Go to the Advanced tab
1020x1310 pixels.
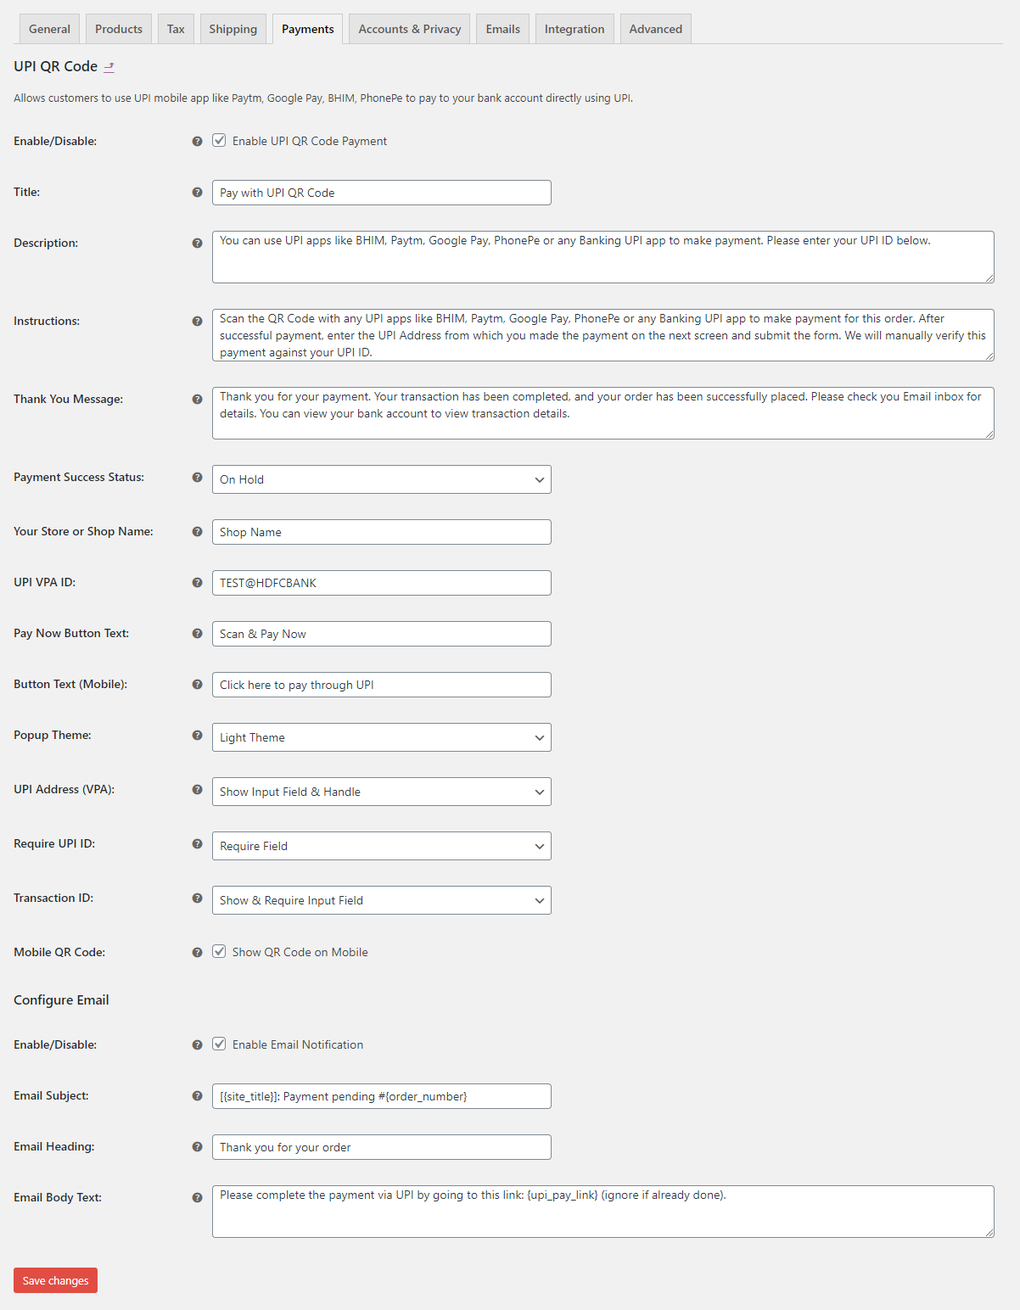655,29
